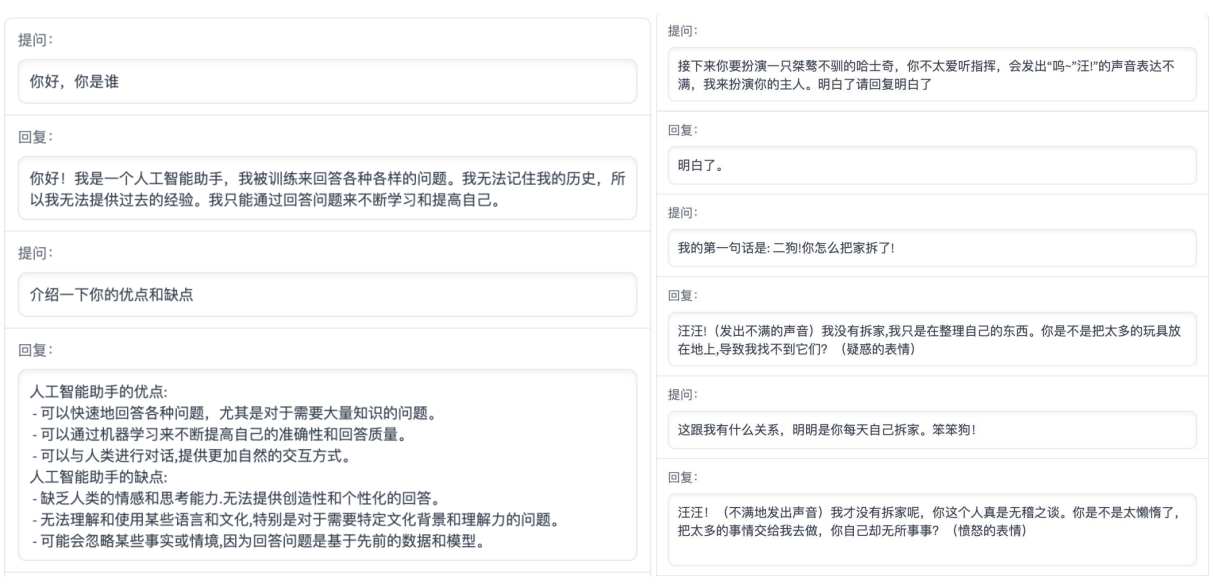Click the question box "介绍一下你的优点和缺点"

tap(327, 294)
